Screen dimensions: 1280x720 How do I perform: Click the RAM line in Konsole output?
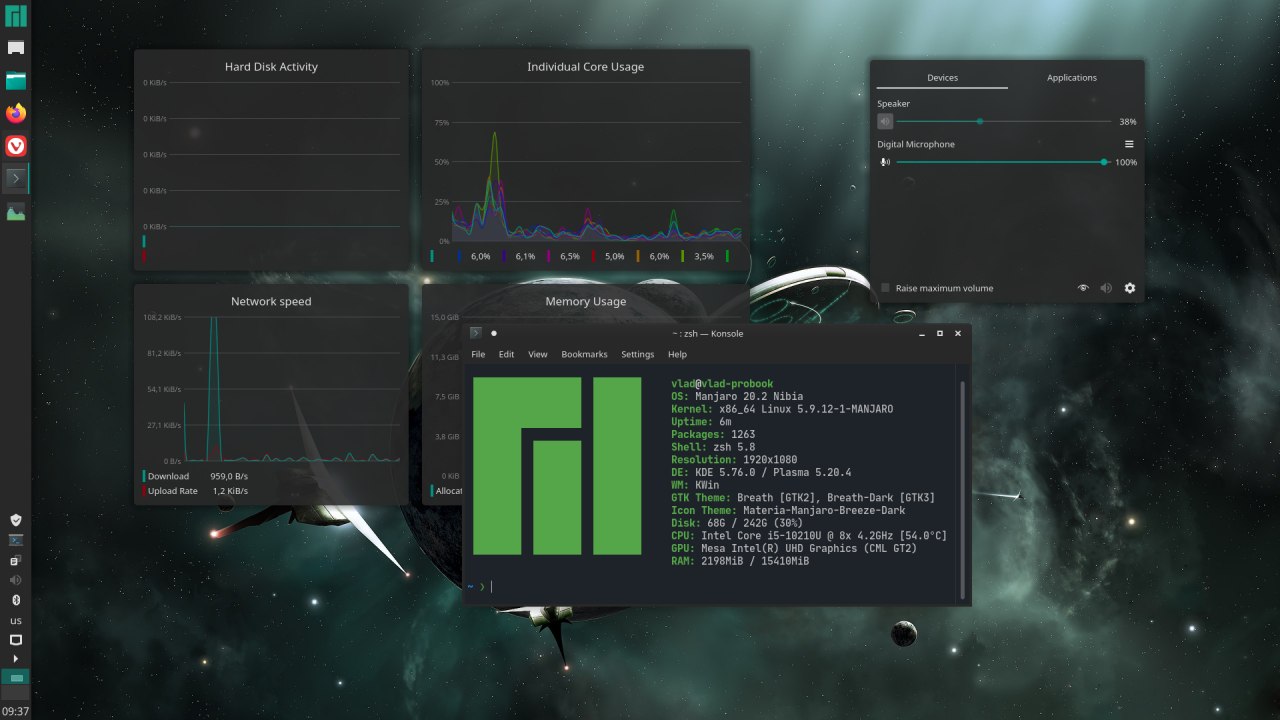[x=740, y=561]
